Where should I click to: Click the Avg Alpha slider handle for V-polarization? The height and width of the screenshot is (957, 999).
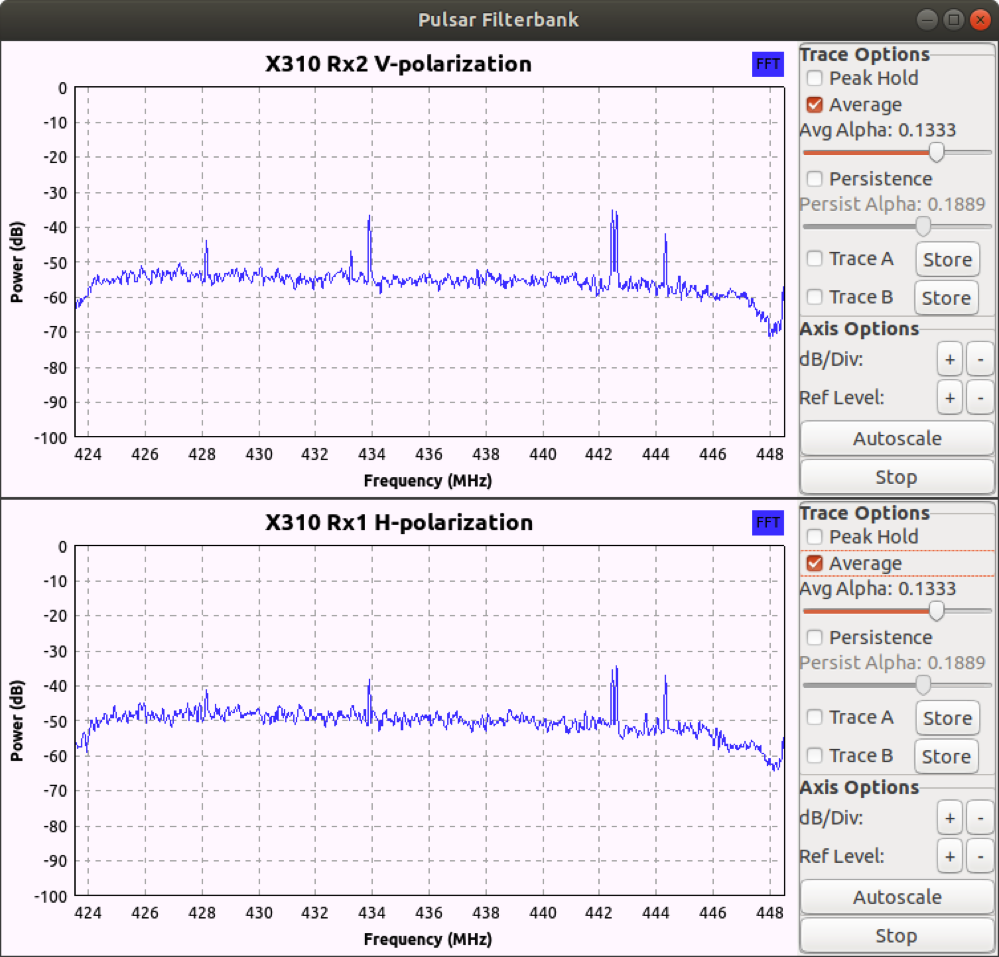pos(936,152)
